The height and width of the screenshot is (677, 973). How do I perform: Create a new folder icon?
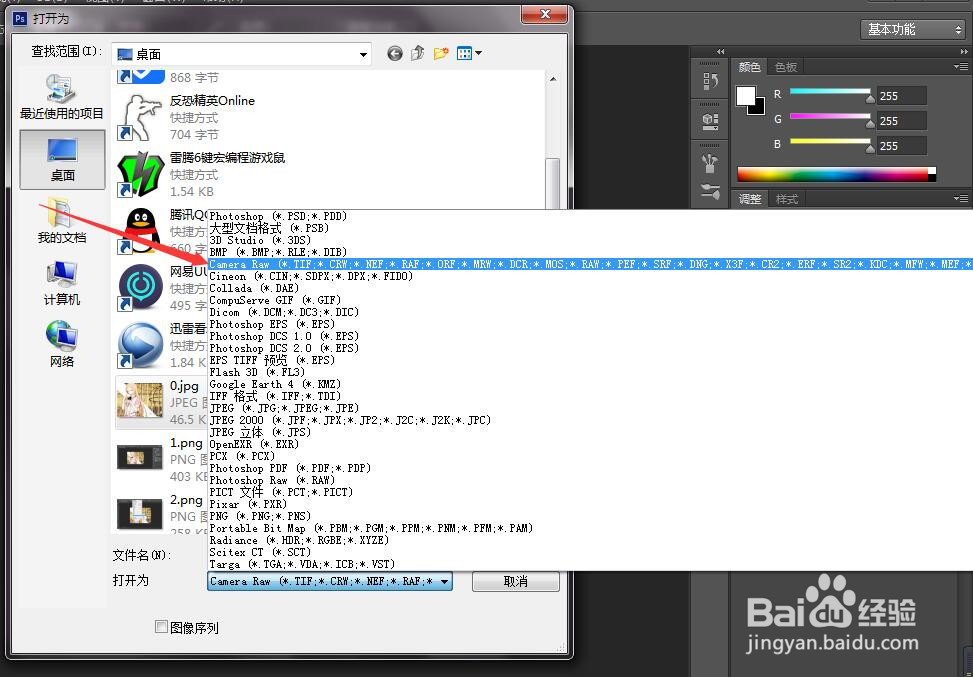click(x=441, y=54)
